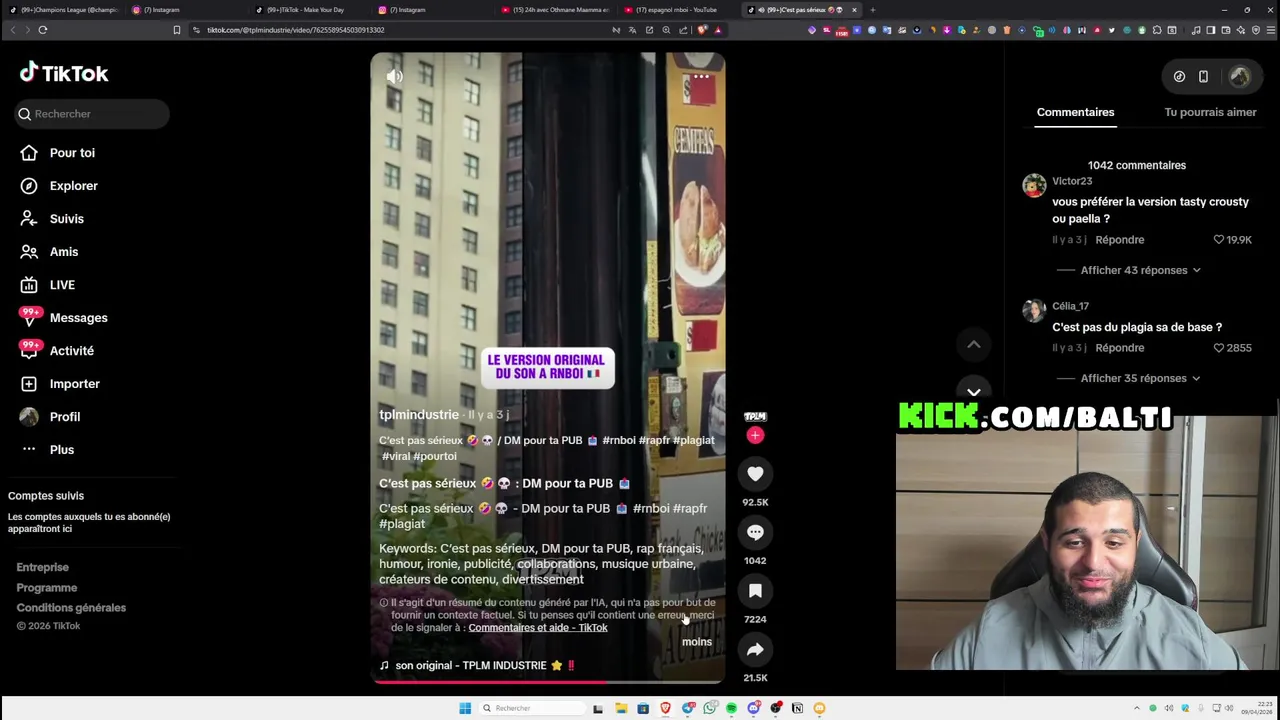Reload the page in browser
Screen dimensions: 1280x720
[x=43, y=30]
